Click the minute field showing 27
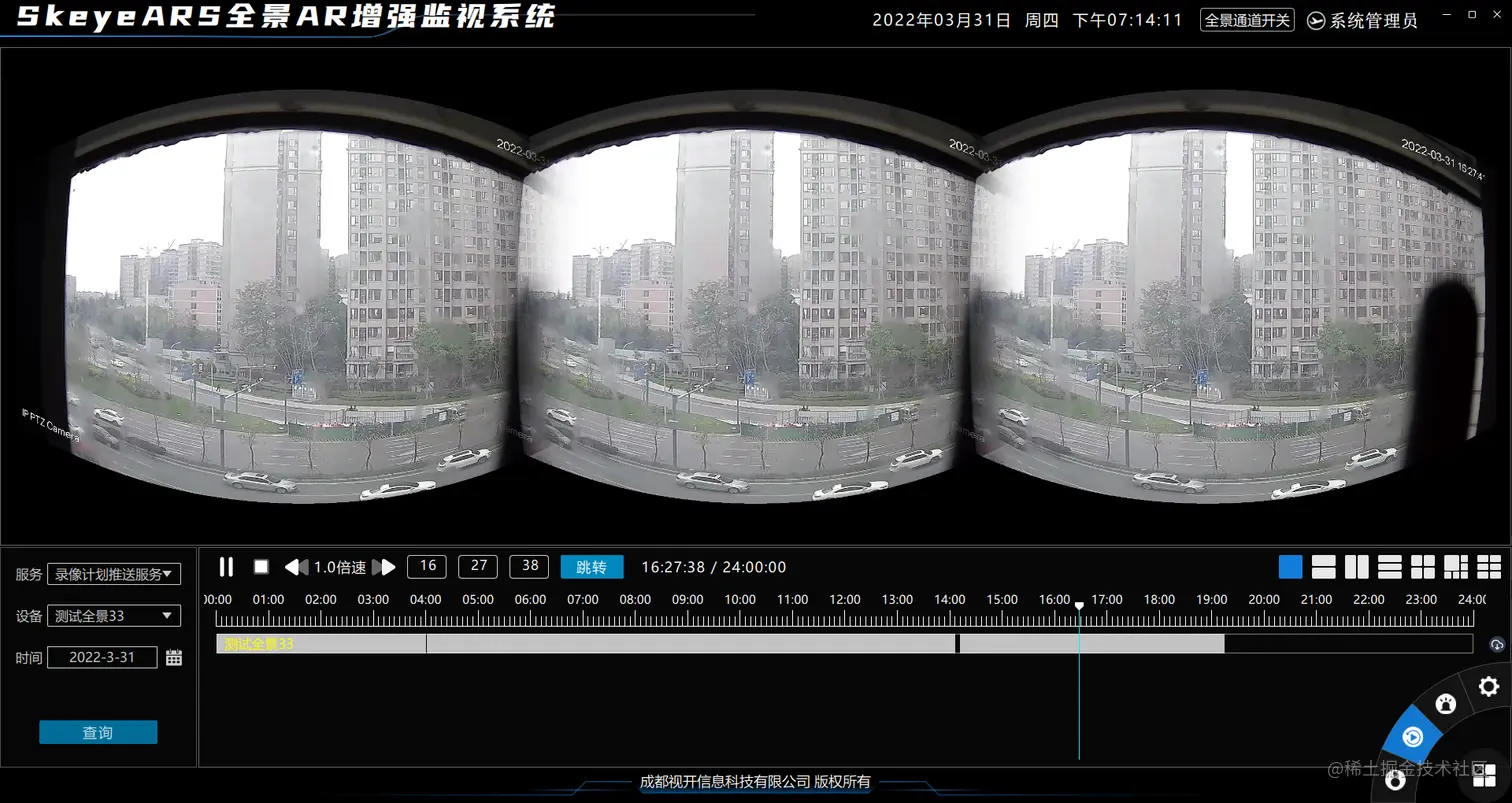1512x803 pixels. (x=478, y=566)
